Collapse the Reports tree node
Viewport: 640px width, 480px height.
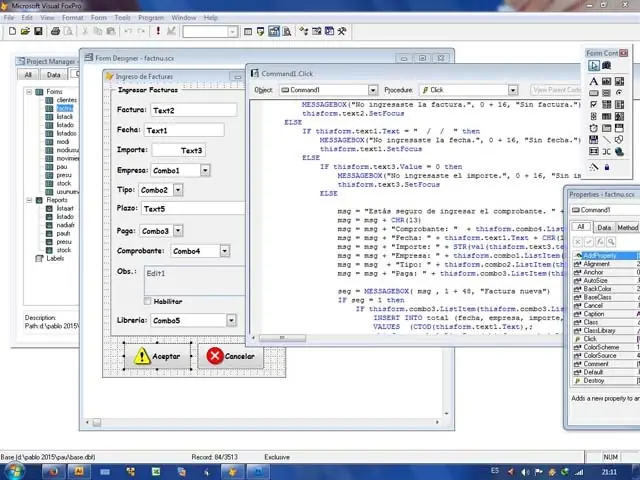tap(29, 200)
